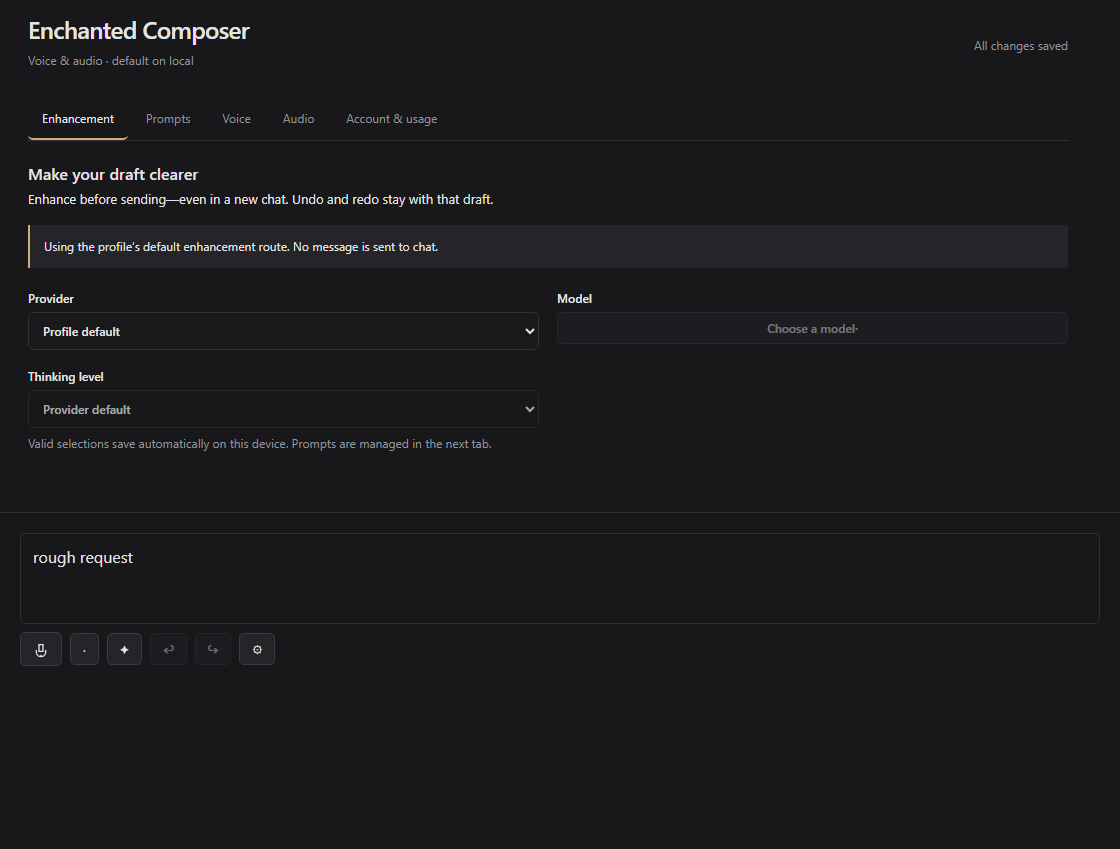Viewport: 1120px width, 849px height.
Task: Open the Thinking level dropdown
Action: [283, 409]
